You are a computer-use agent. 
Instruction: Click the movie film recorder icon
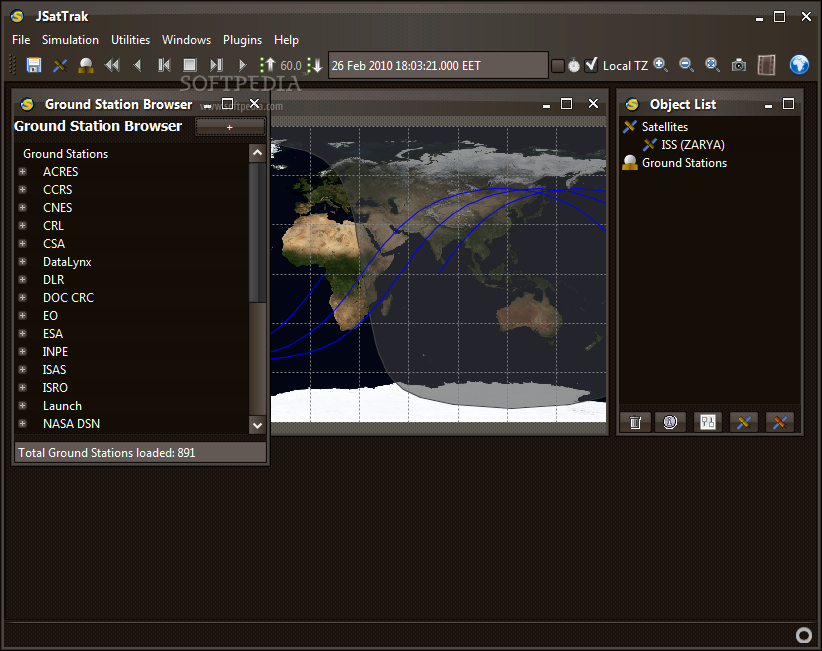(x=766, y=65)
